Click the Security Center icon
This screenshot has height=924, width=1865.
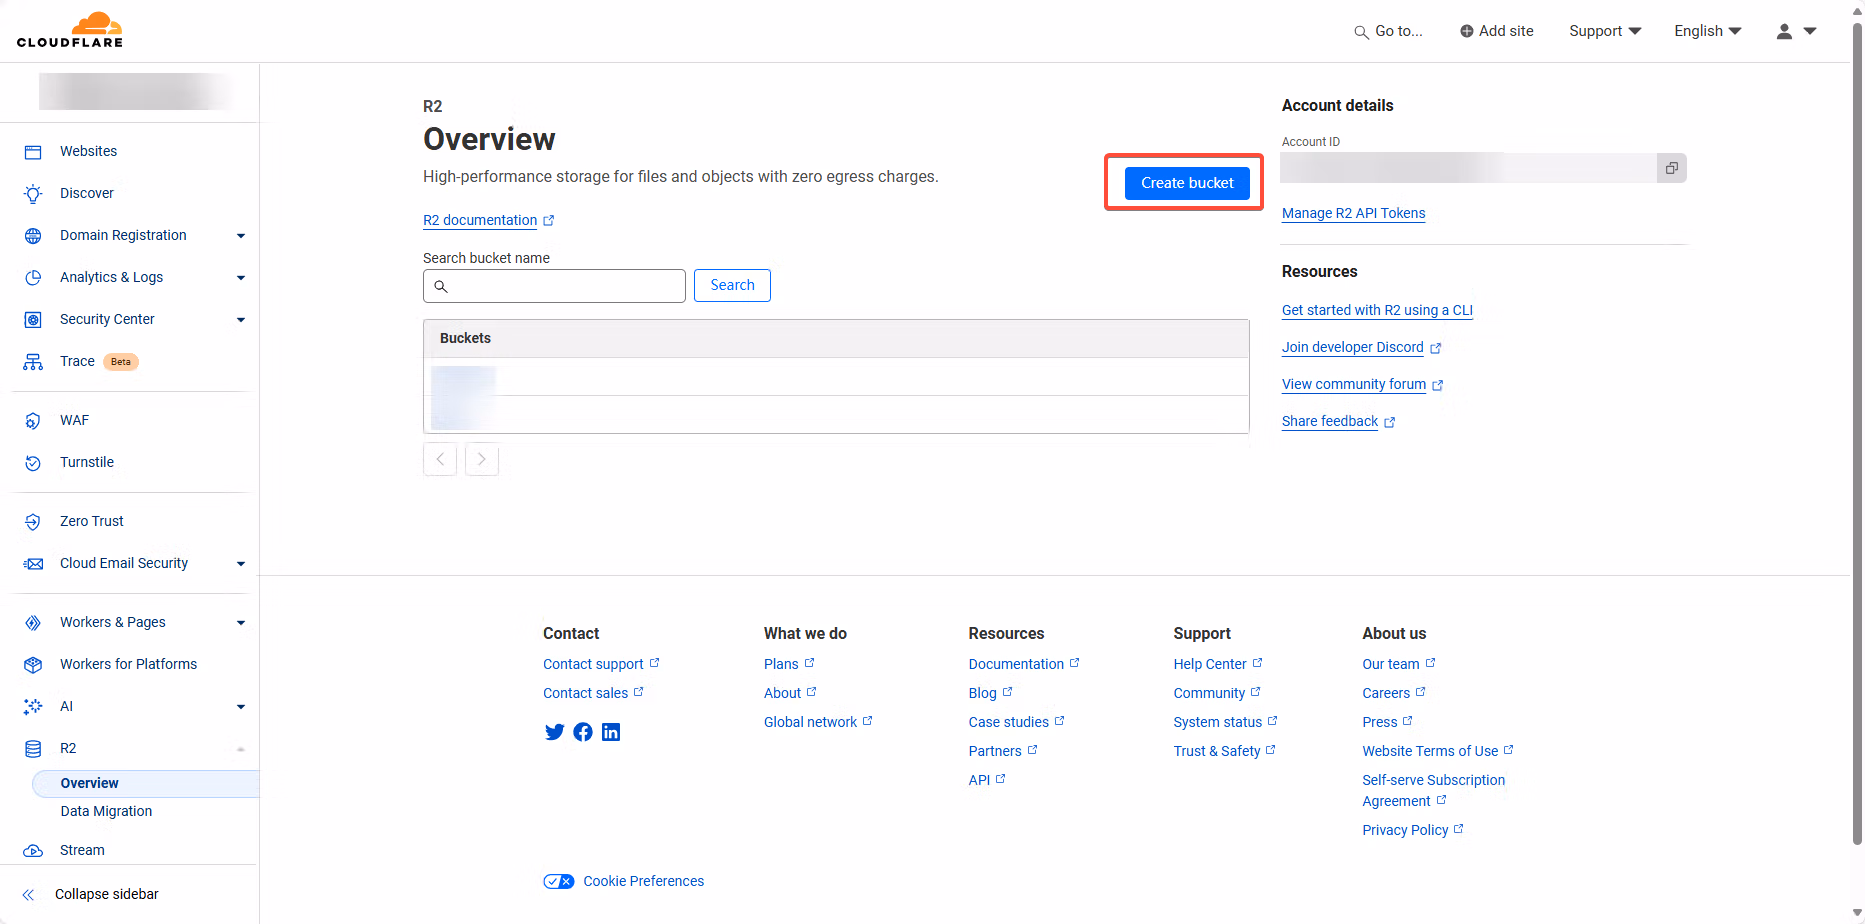[33, 320]
